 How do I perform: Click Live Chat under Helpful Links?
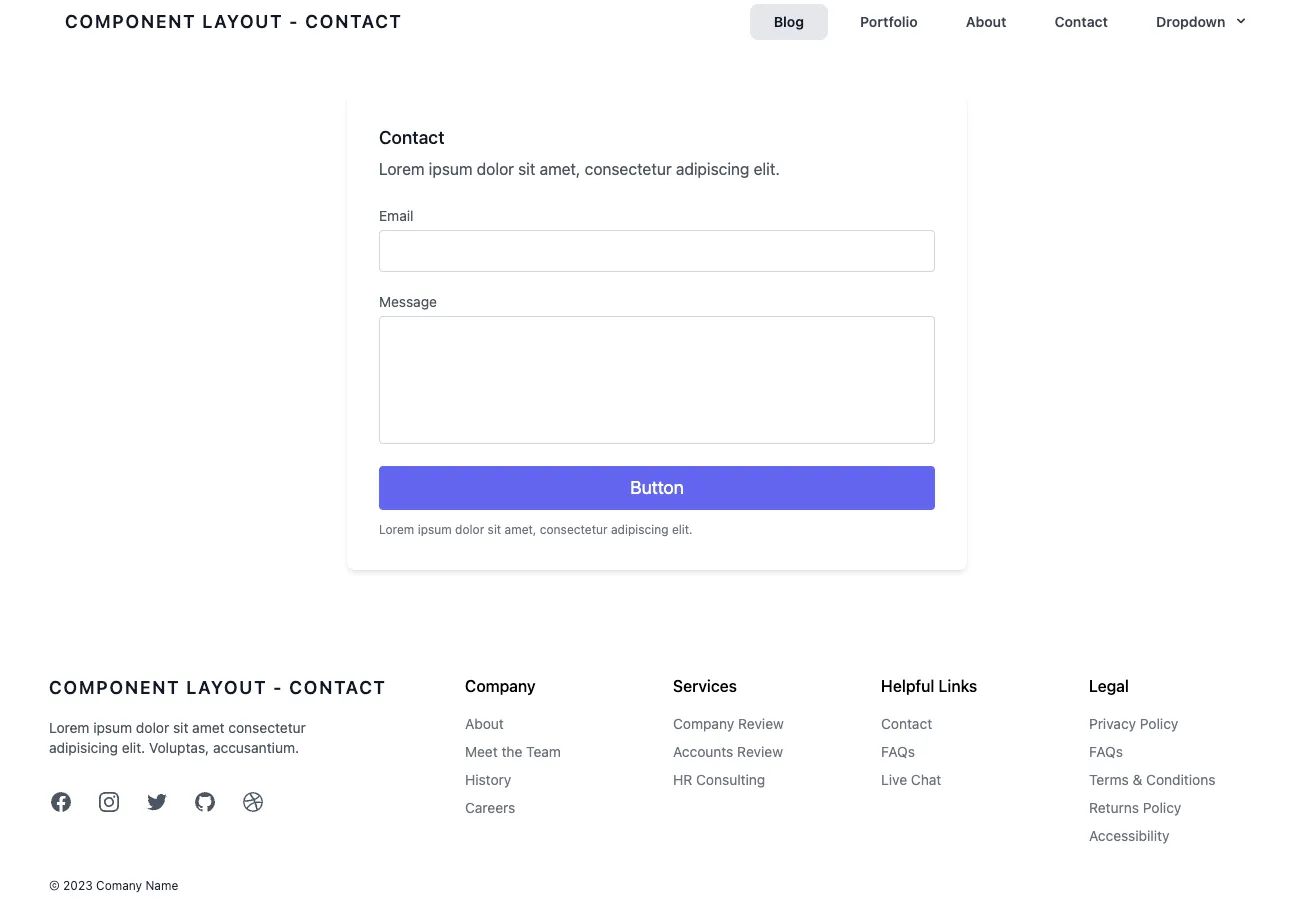click(x=910, y=780)
